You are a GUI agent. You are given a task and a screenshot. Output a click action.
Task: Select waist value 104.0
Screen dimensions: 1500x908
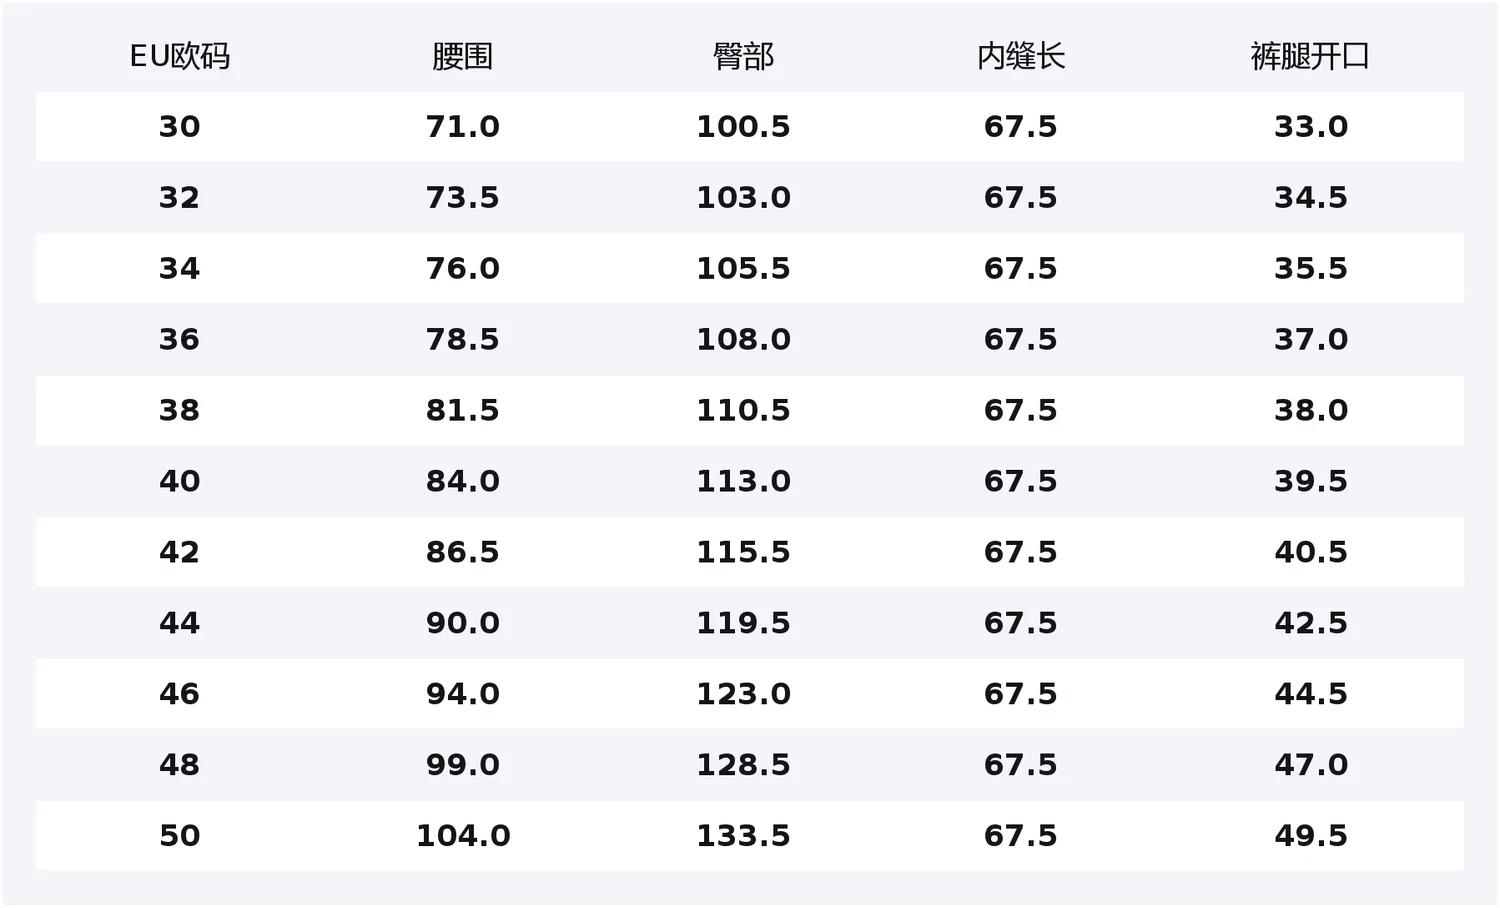click(x=463, y=837)
